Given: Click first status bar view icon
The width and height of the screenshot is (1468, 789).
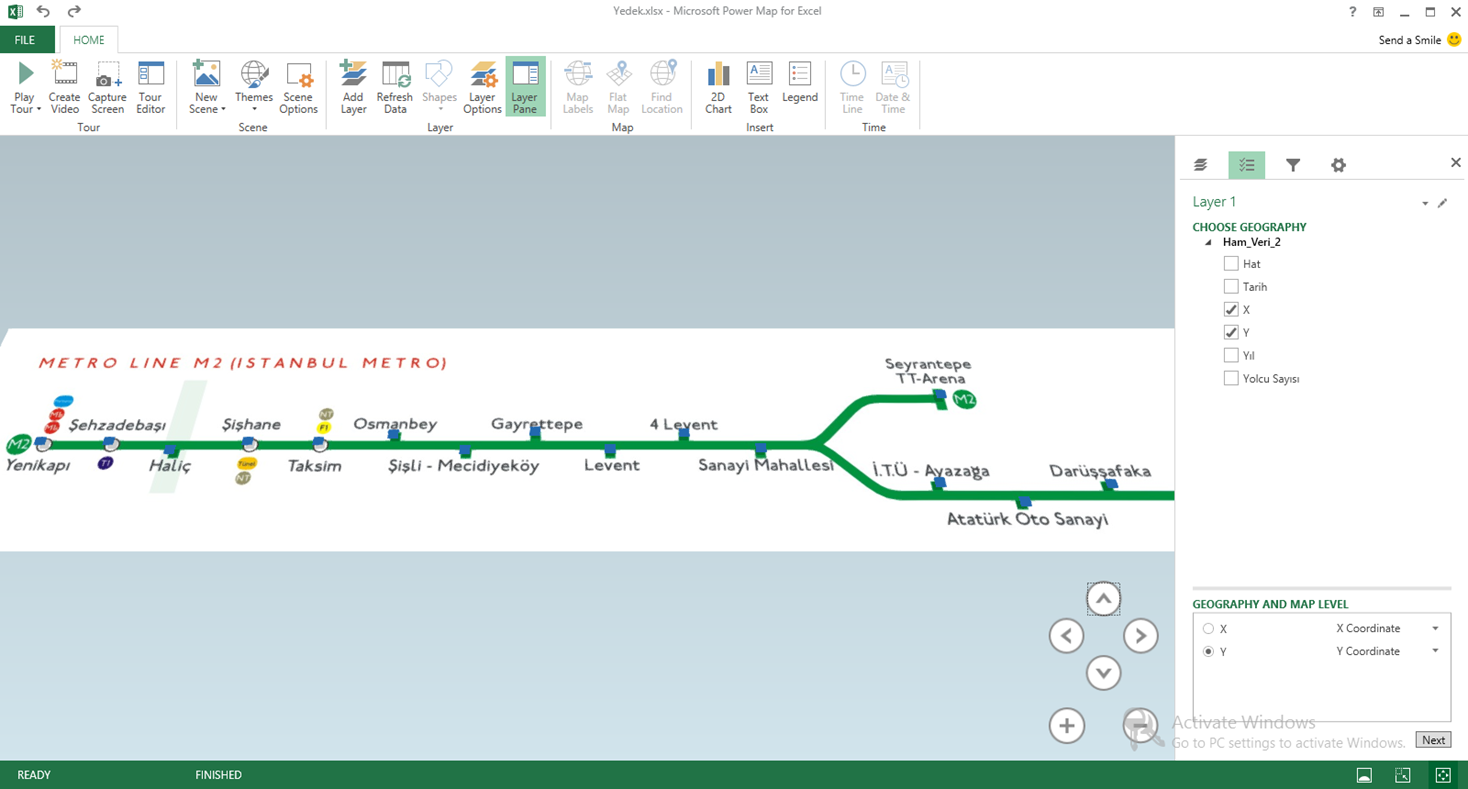Looking at the screenshot, I should coord(1364,775).
